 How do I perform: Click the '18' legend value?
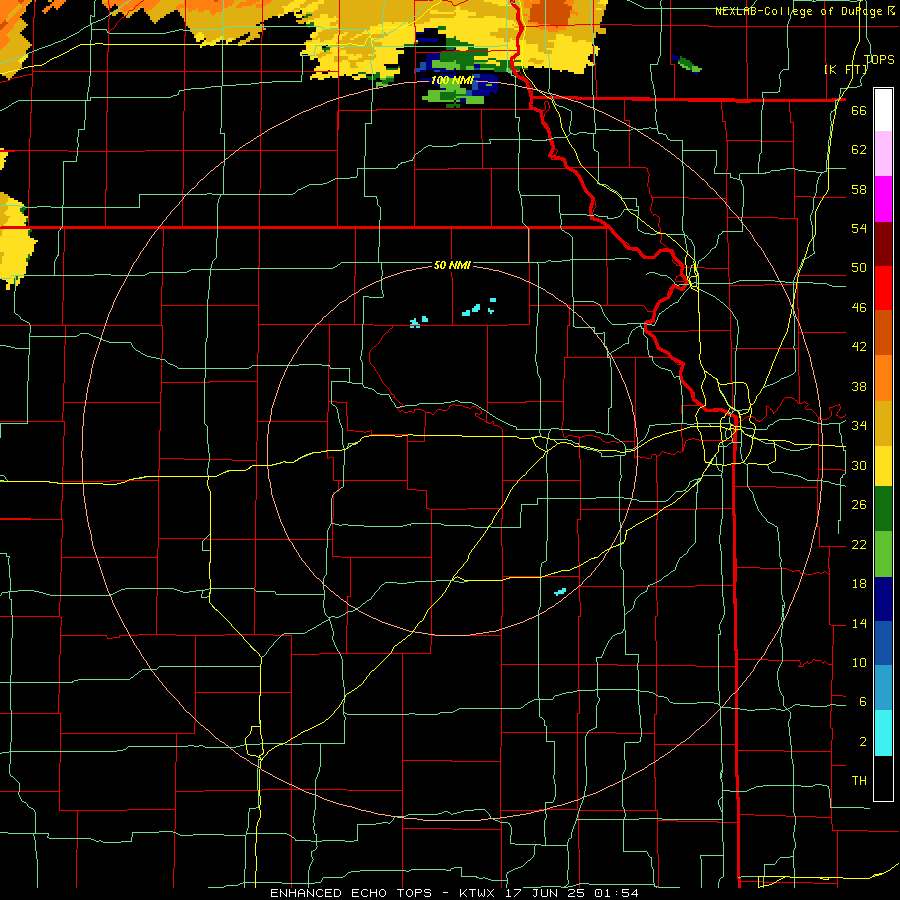coord(859,584)
